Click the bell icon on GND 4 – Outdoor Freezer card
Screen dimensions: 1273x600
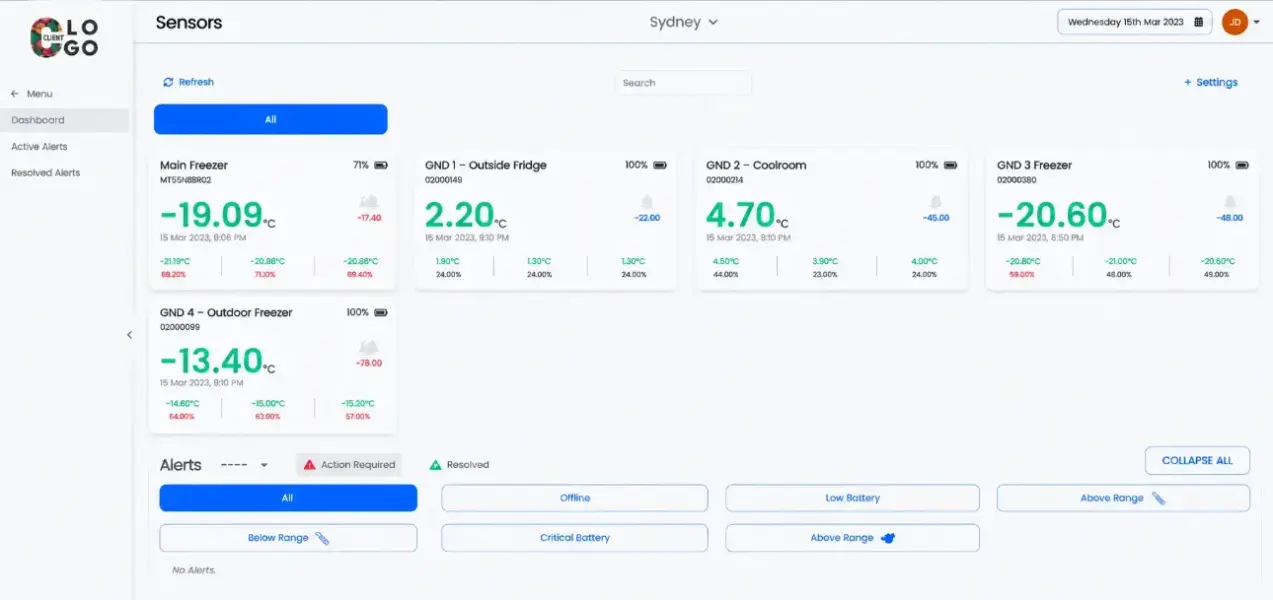[x=369, y=347]
